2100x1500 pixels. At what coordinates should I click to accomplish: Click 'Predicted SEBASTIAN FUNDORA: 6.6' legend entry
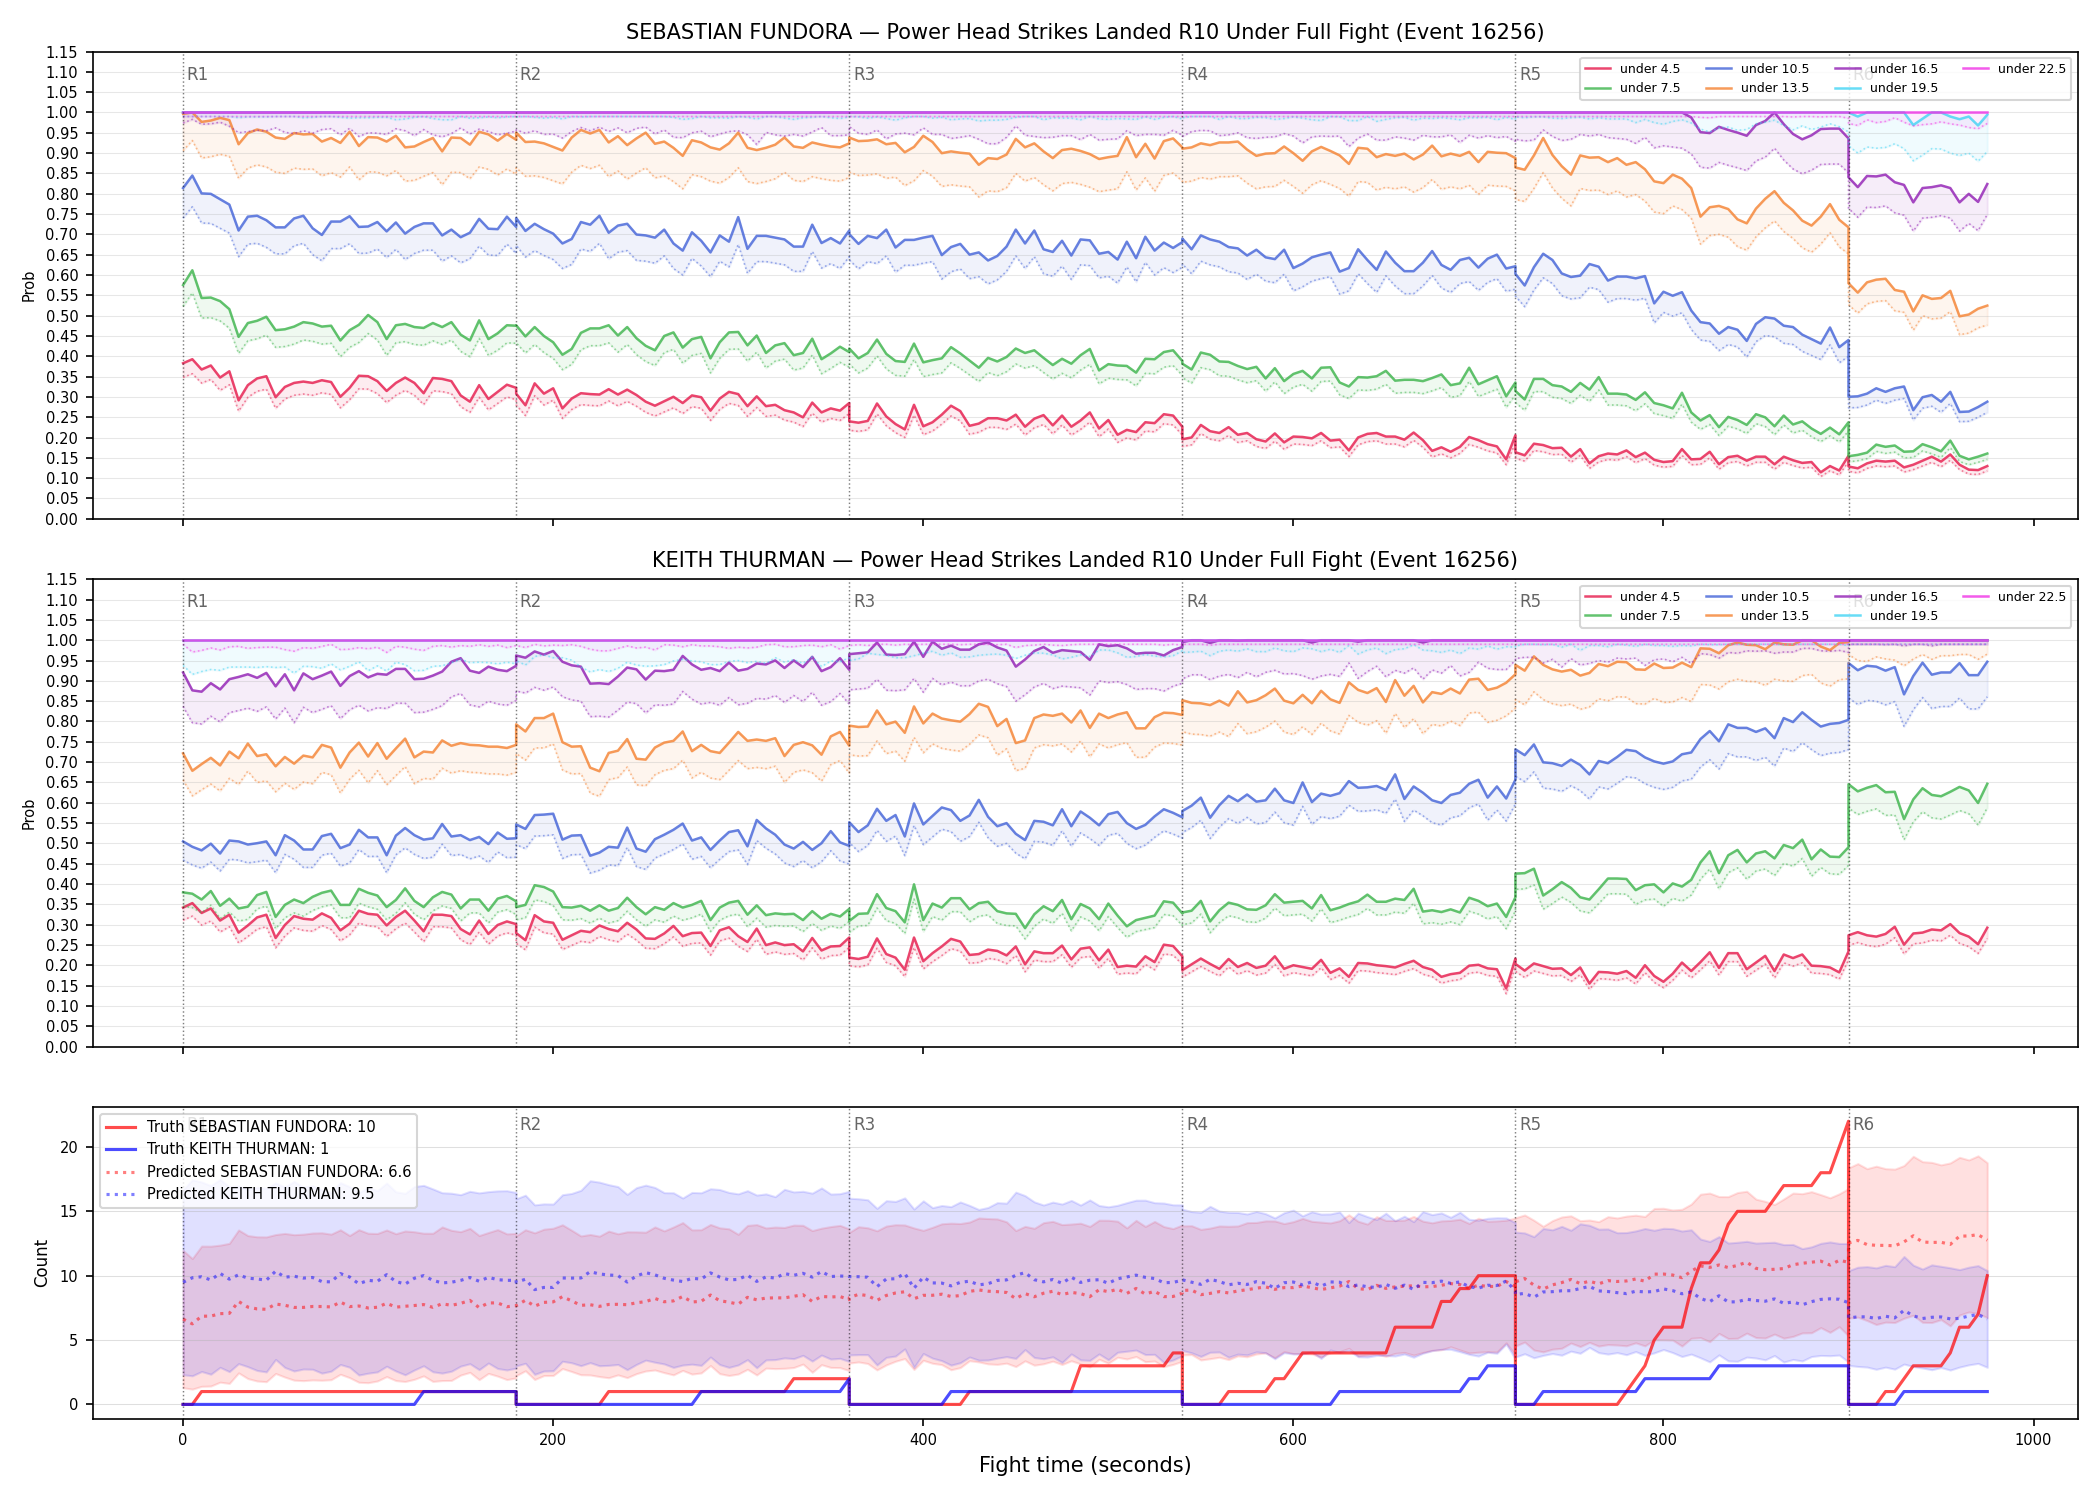click(x=258, y=1172)
